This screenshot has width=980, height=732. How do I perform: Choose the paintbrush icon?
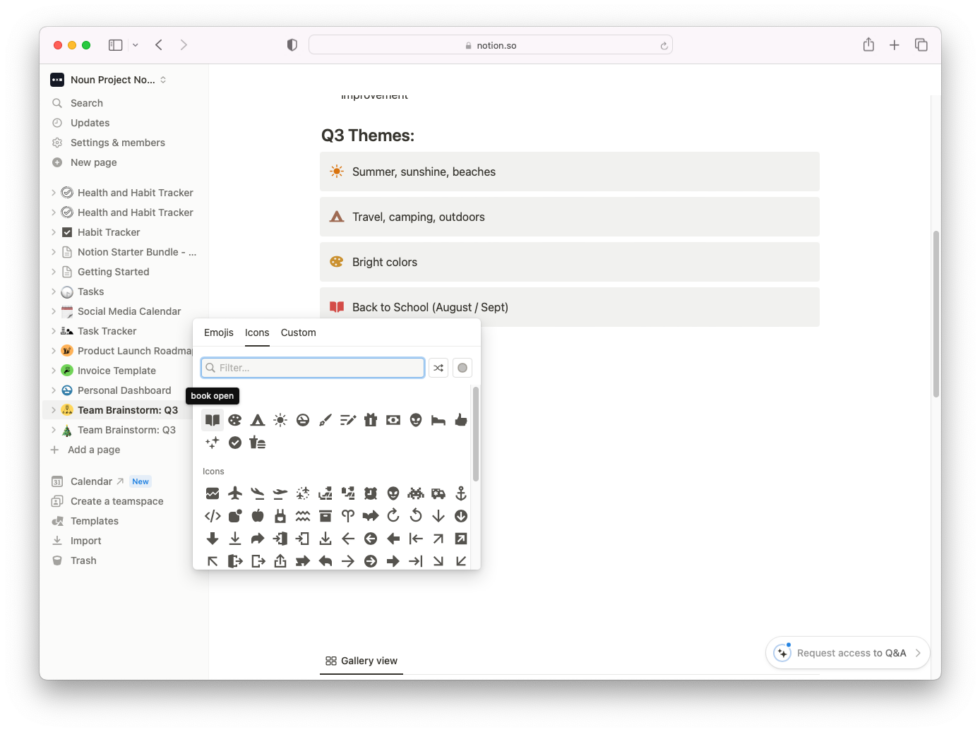[x=325, y=420]
